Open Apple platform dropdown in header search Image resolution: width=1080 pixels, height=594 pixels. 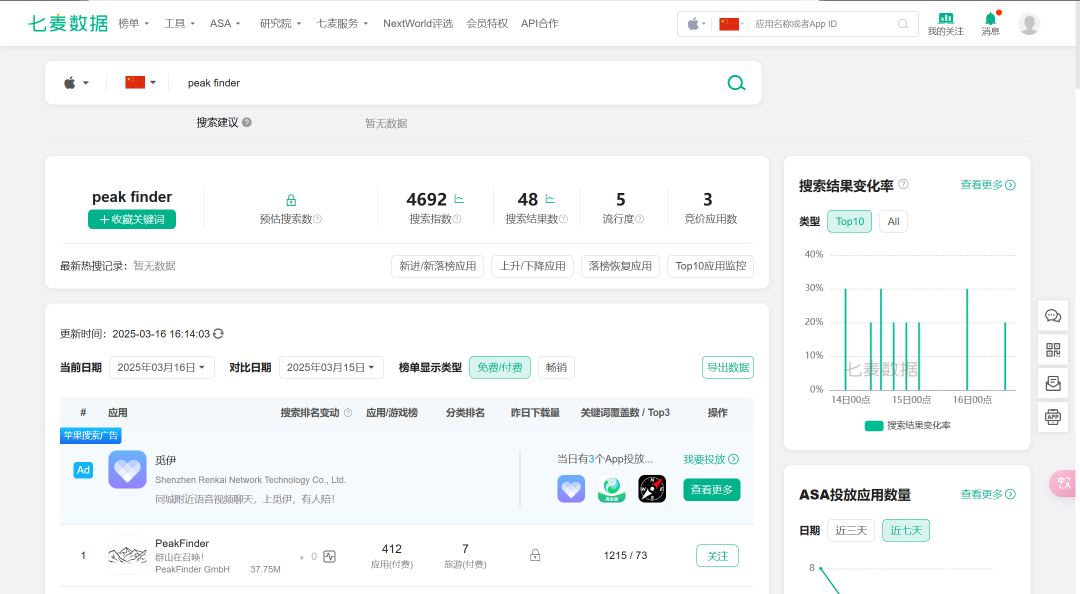[696, 24]
